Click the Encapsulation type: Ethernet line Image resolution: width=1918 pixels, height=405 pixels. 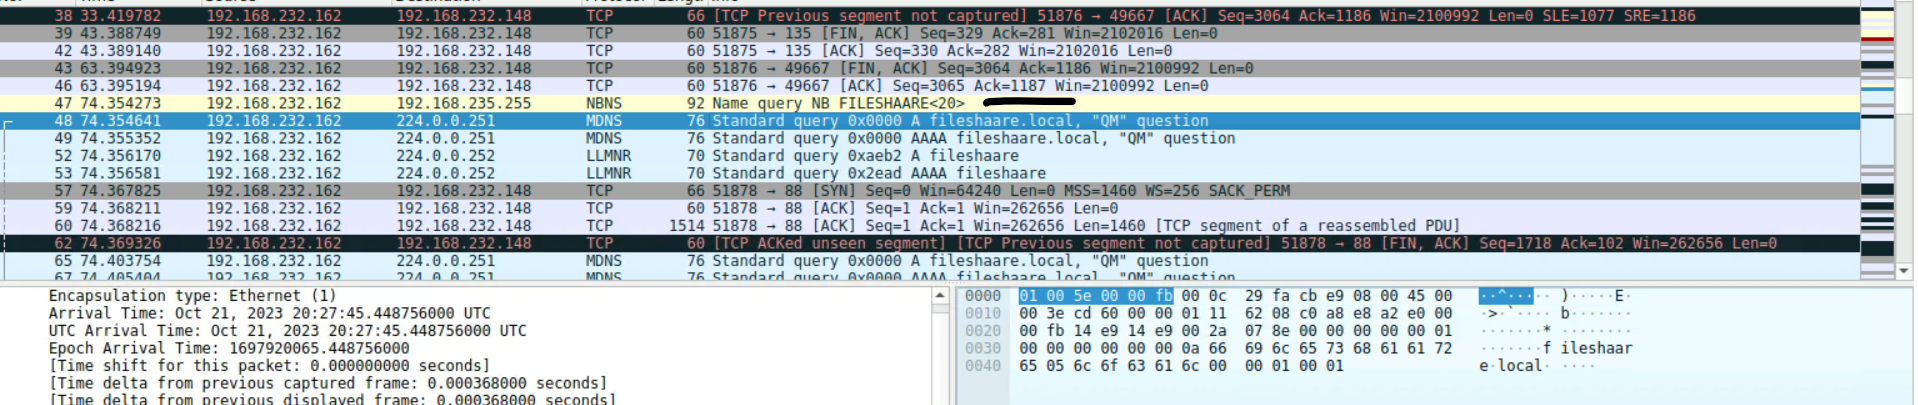pyautogui.click(x=192, y=296)
